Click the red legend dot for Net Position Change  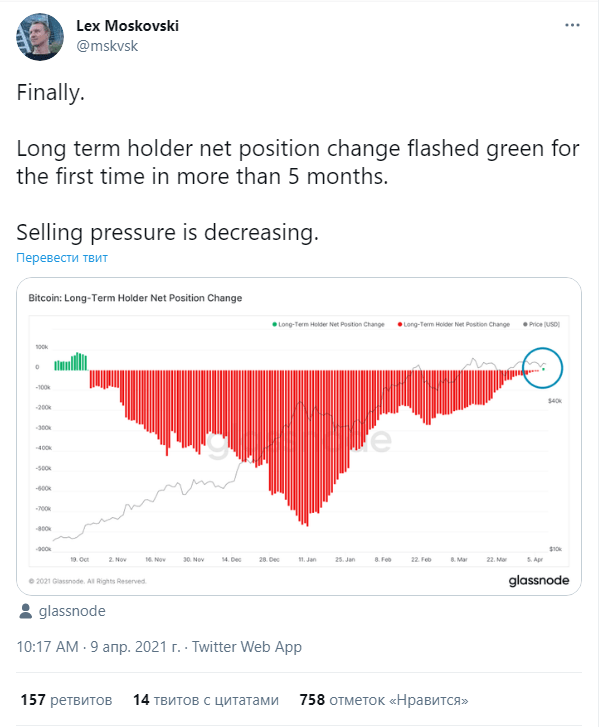pos(400,324)
